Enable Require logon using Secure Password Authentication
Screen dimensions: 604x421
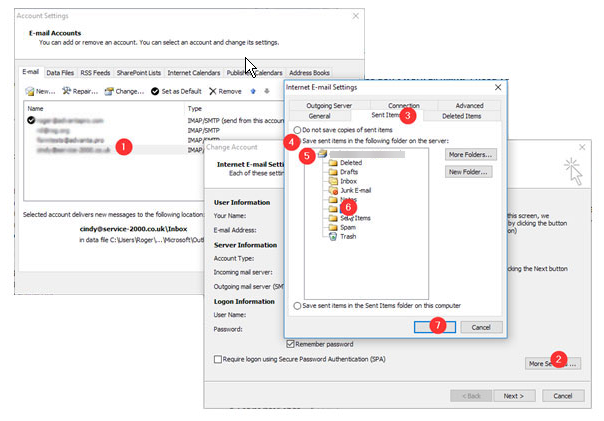[218, 359]
